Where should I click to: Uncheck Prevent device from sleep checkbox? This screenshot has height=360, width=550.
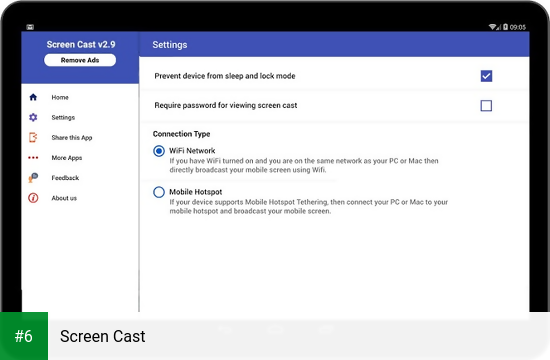[486, 76]
